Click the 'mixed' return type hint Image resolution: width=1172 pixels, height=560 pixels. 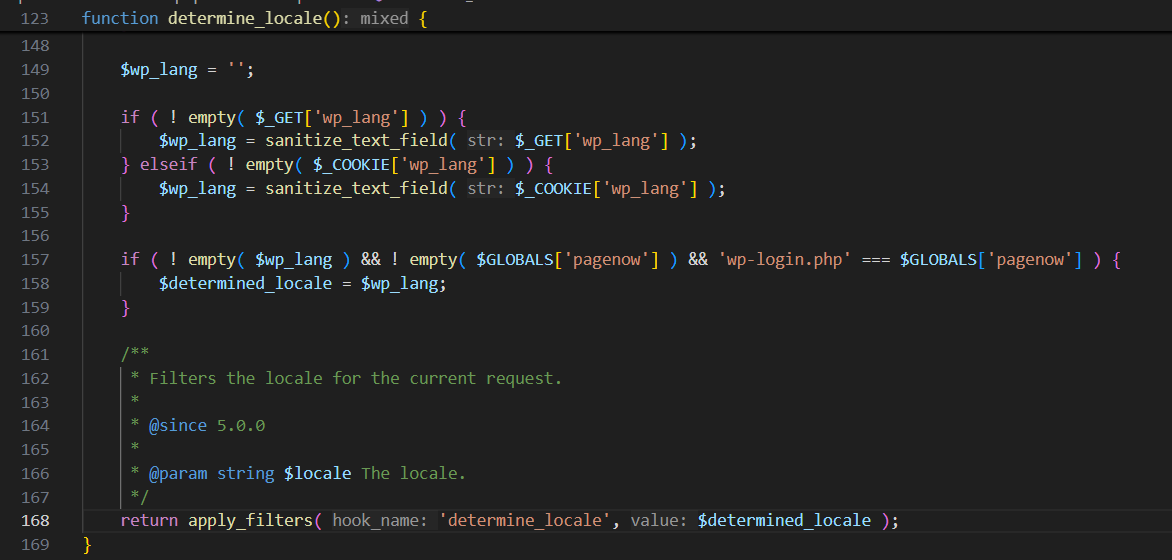(384, 18)
